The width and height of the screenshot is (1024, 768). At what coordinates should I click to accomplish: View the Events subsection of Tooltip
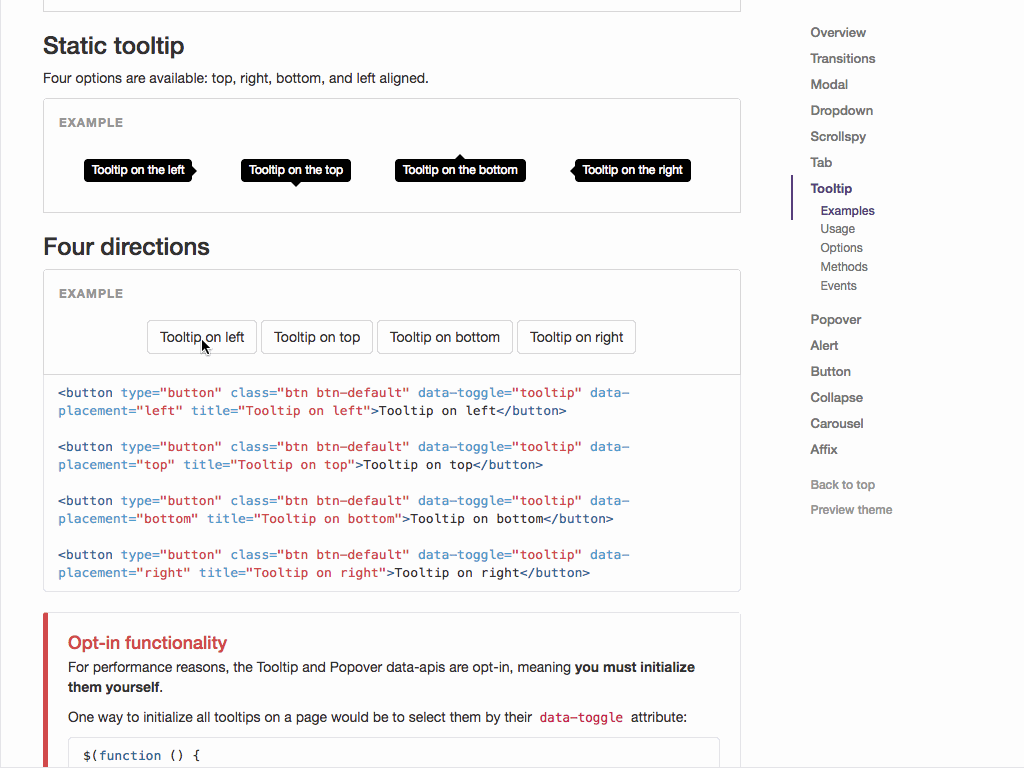click(x=838, y=285)
